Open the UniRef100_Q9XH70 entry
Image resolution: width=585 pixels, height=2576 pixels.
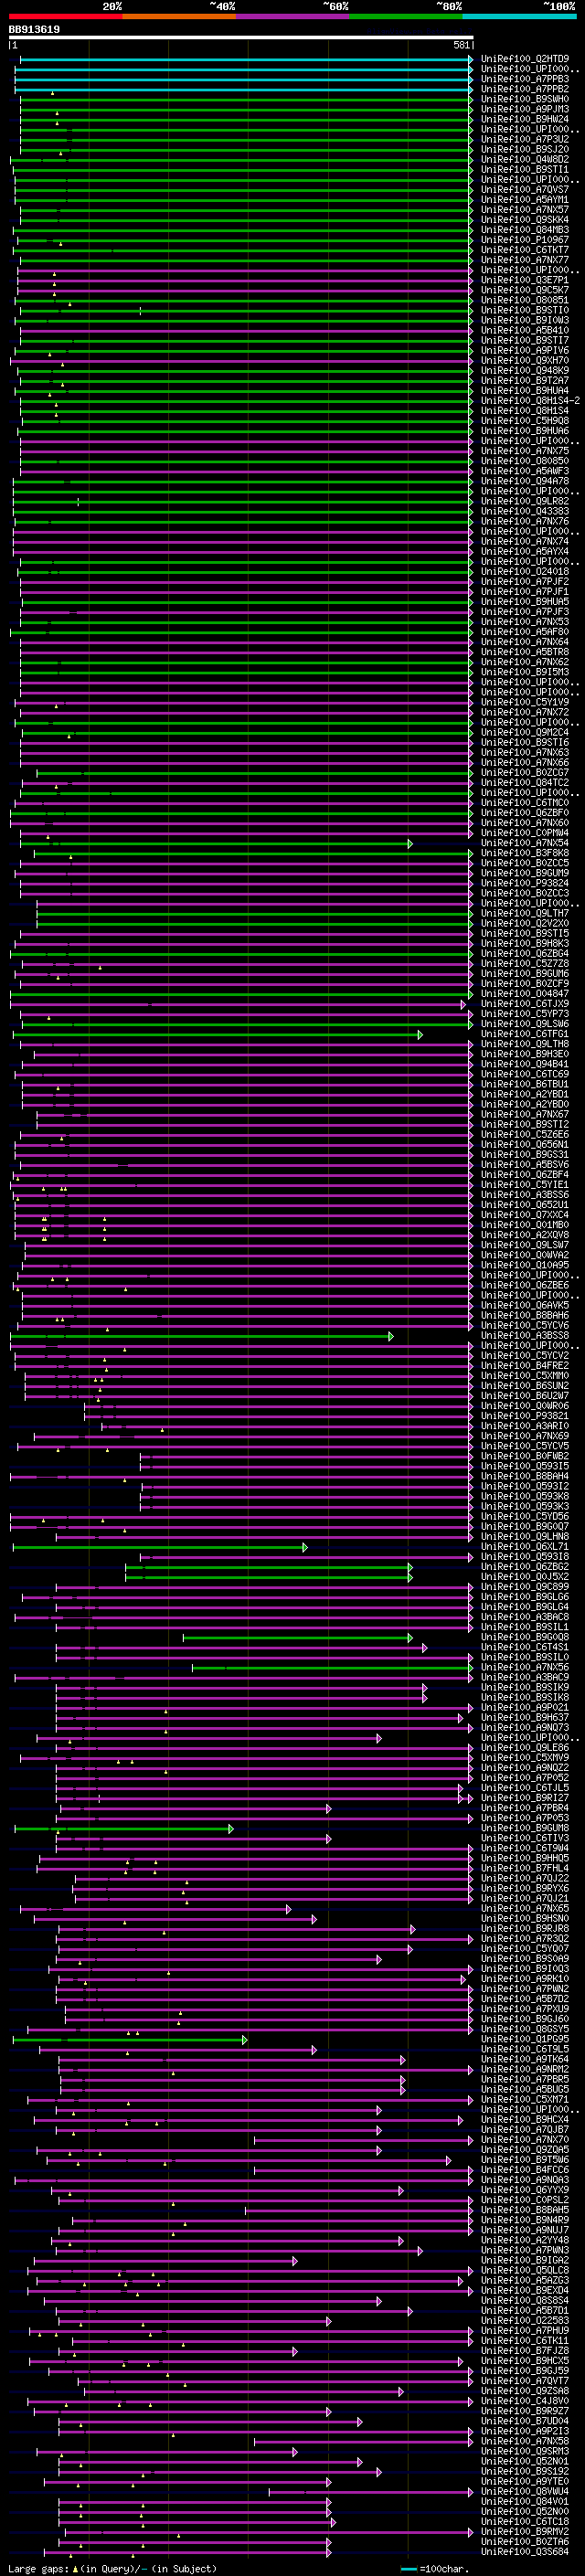click(x=525, y=361)
